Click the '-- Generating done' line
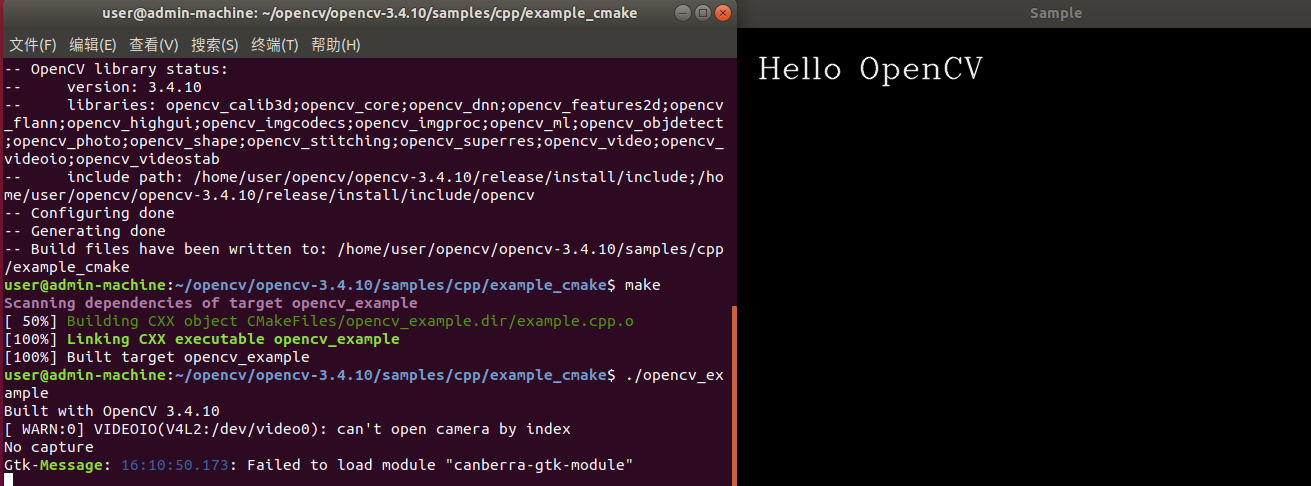1311x486 pixels. (x=85, y=231)
